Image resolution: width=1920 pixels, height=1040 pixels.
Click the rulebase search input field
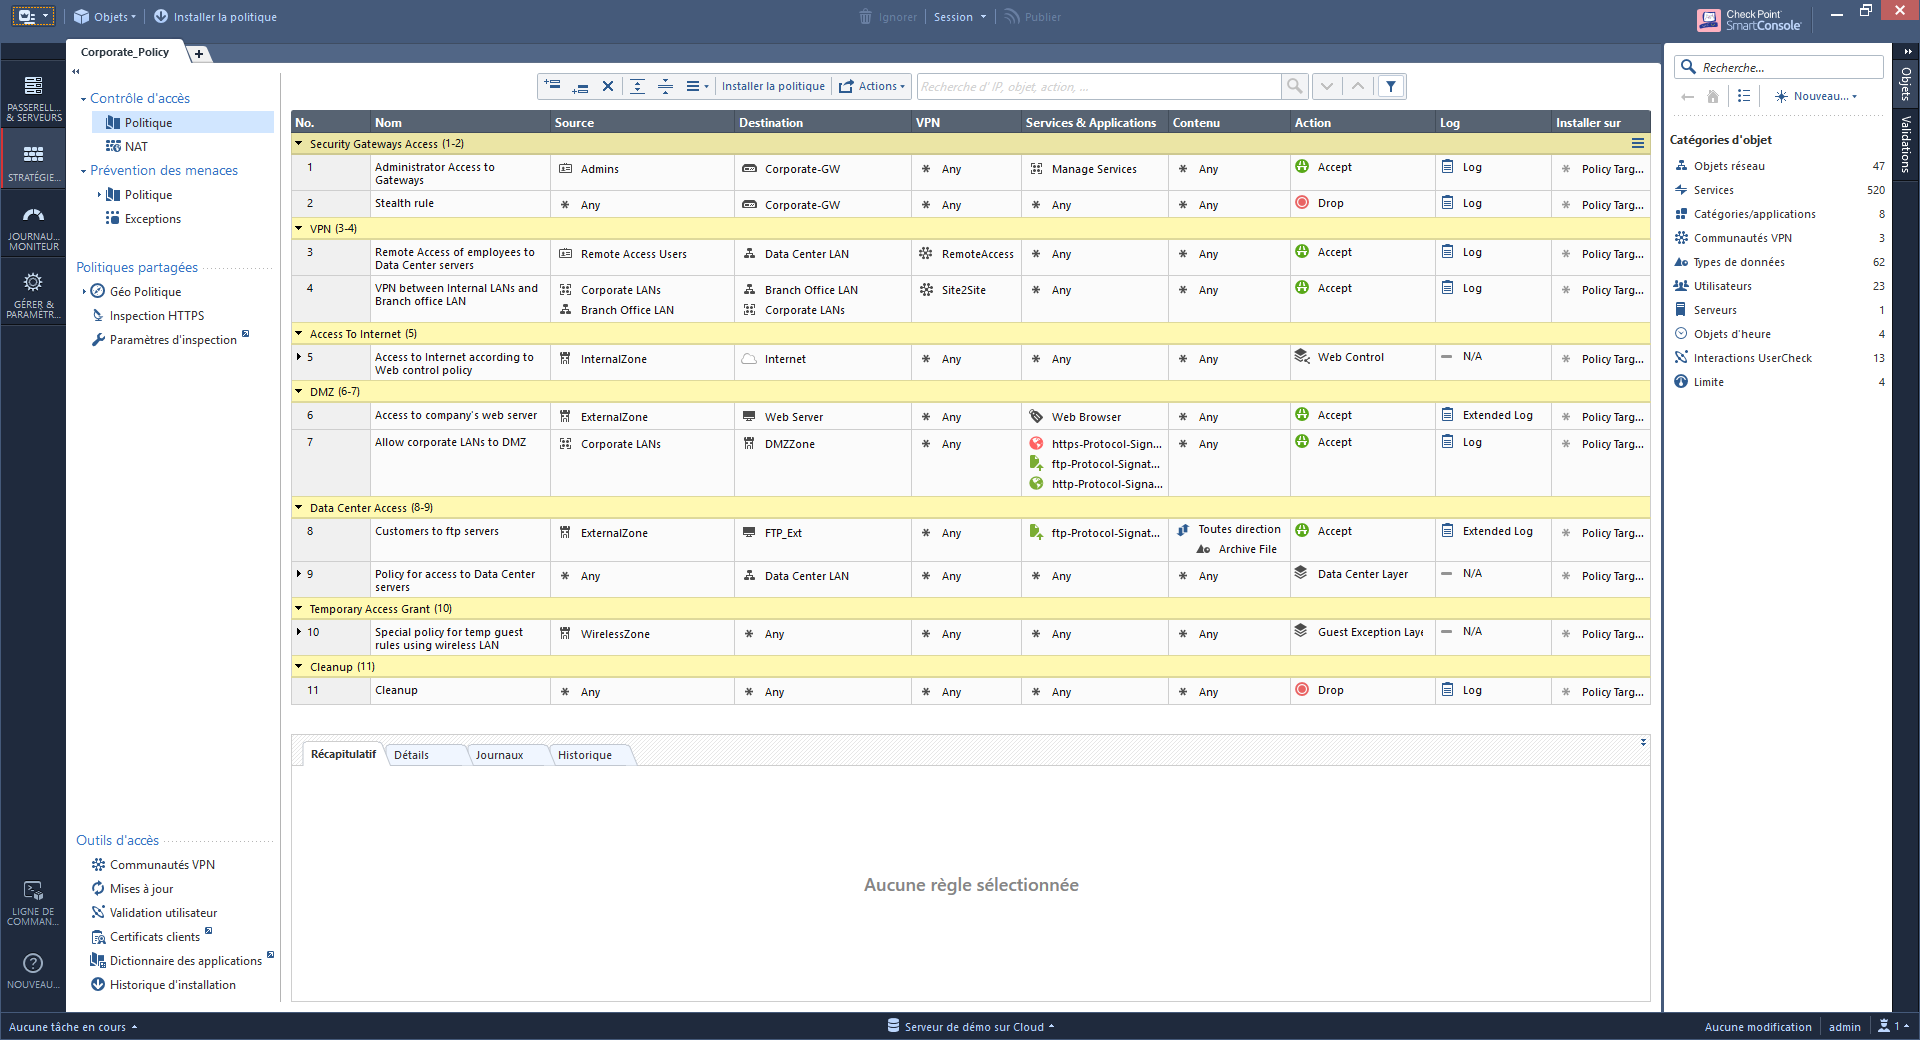tap(1098, 86)
